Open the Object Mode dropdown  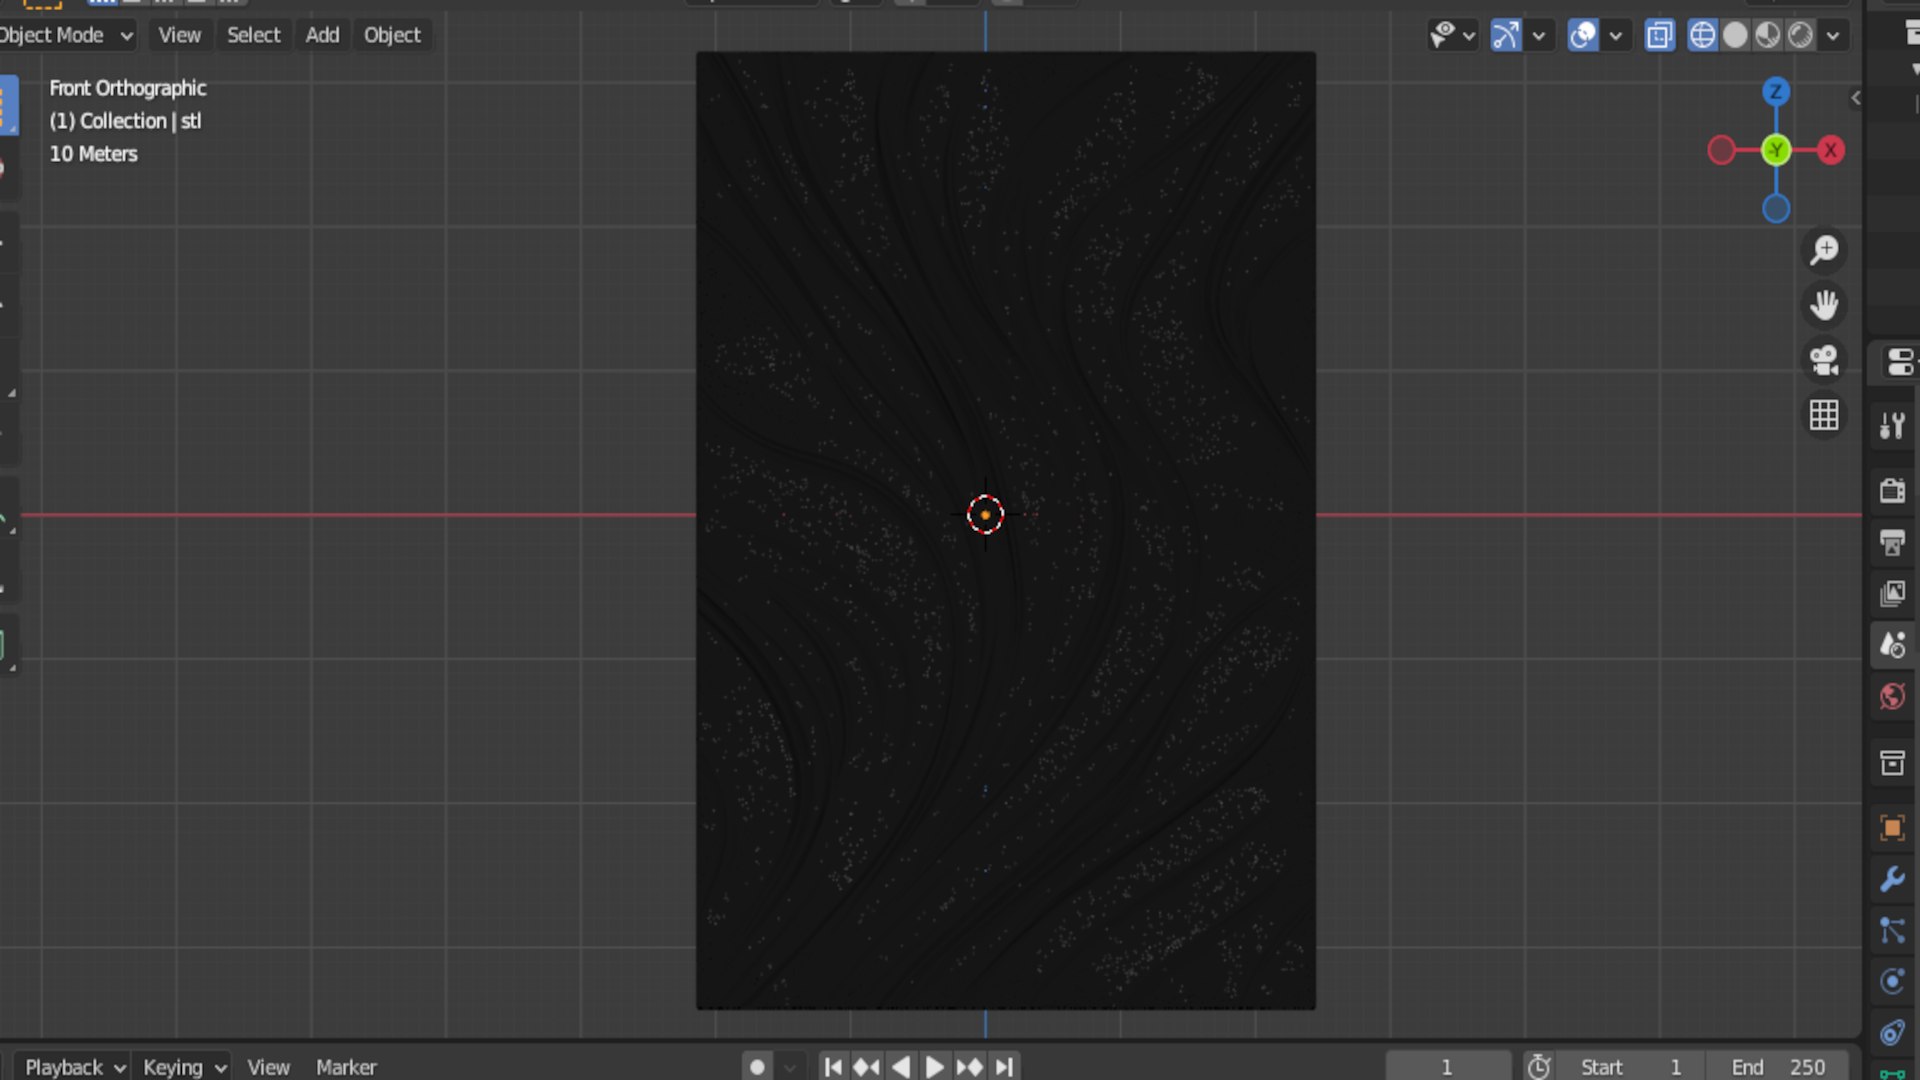point(66,35)
